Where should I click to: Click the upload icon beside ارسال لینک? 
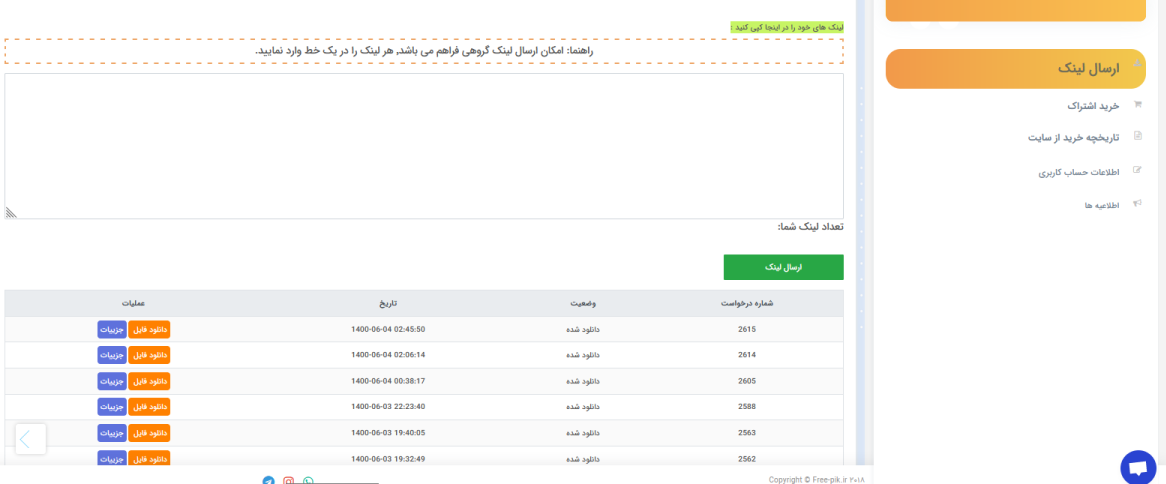(1136, 65)
